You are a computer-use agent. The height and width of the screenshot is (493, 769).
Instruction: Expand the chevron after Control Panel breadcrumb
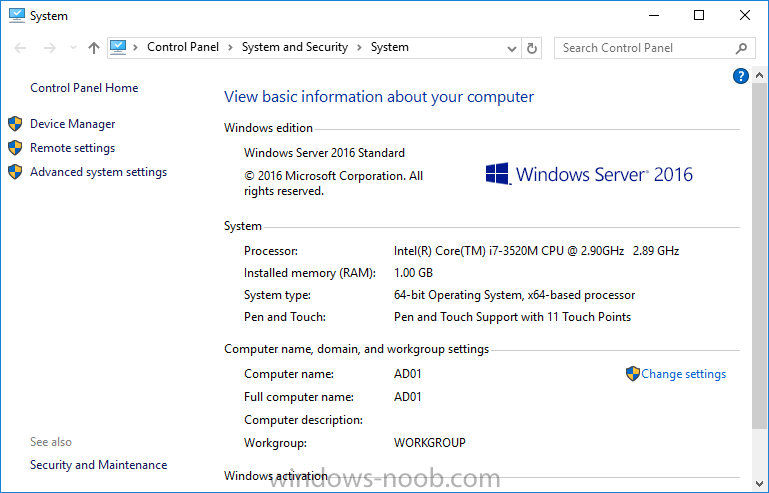click(x=230, y=48)
